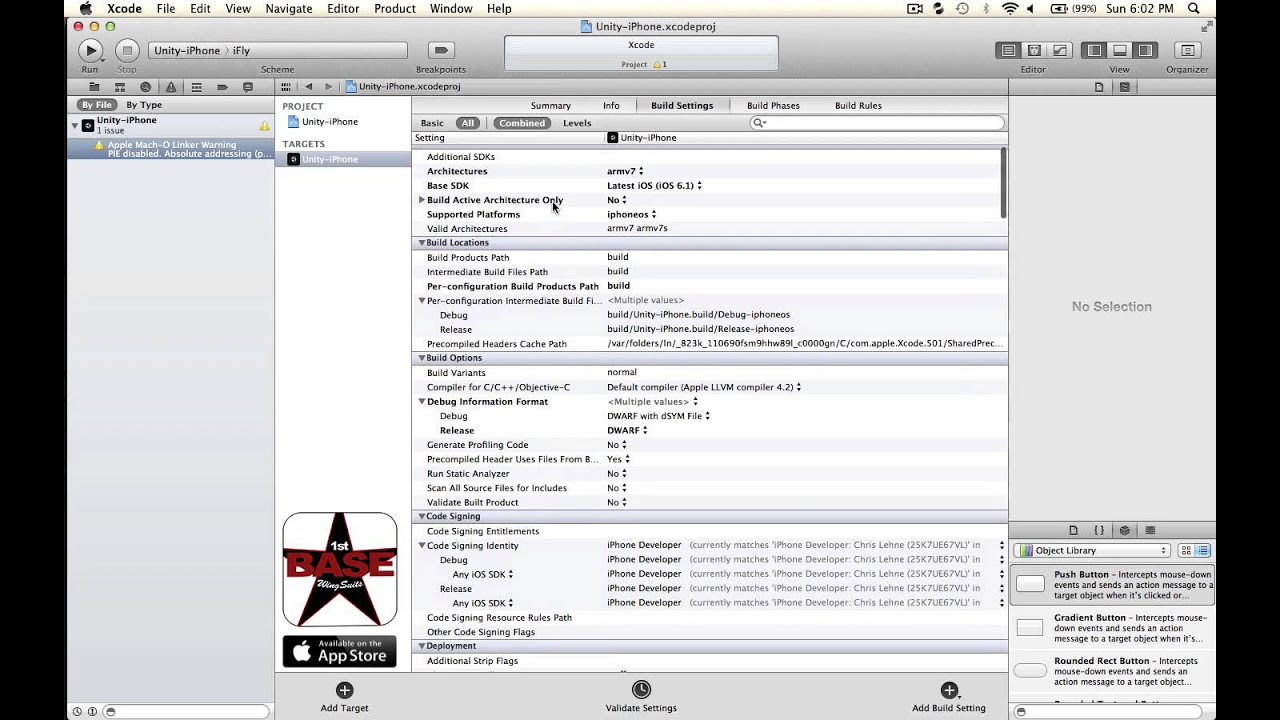1280x720 pixels.
Task: Open the Code Snippet library braces icon
Action: tap(1099, 530)
